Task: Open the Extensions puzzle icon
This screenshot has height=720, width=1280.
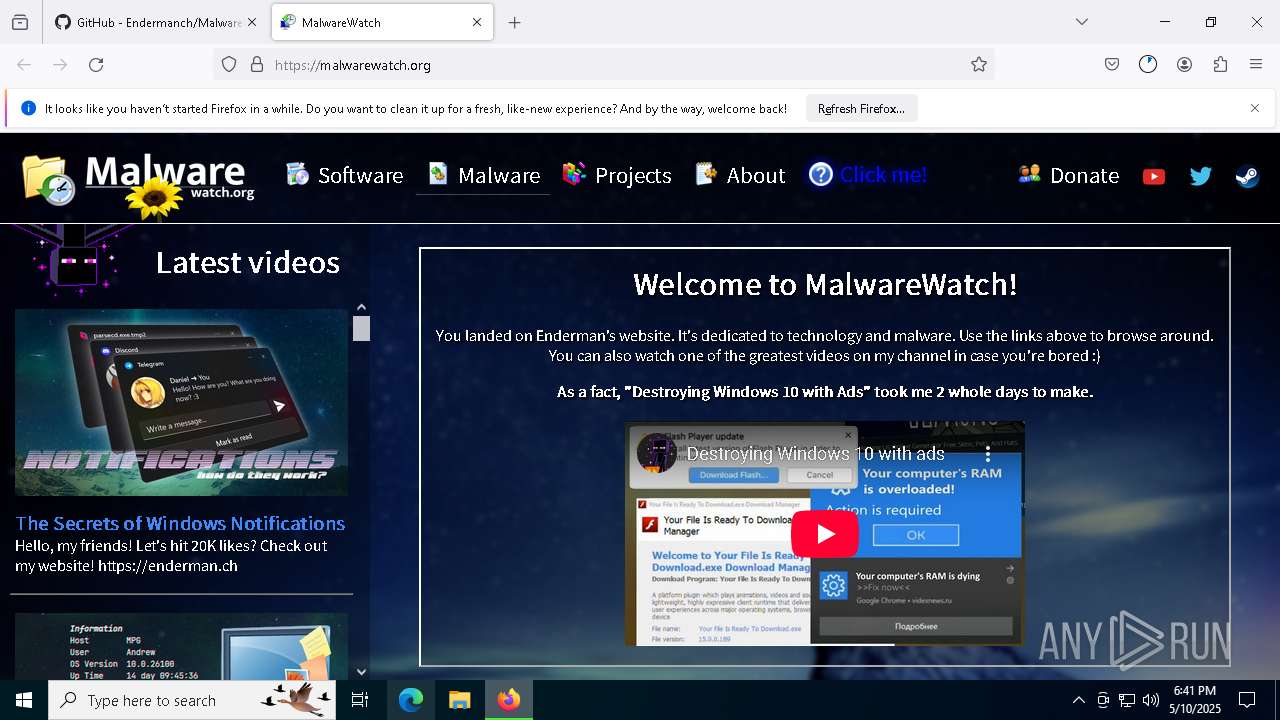Action: click(1220, 65)
